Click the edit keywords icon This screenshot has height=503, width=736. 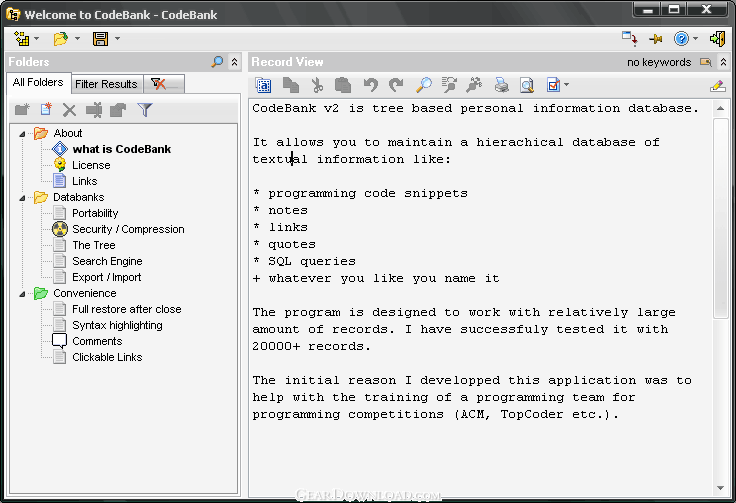point(705,62)
